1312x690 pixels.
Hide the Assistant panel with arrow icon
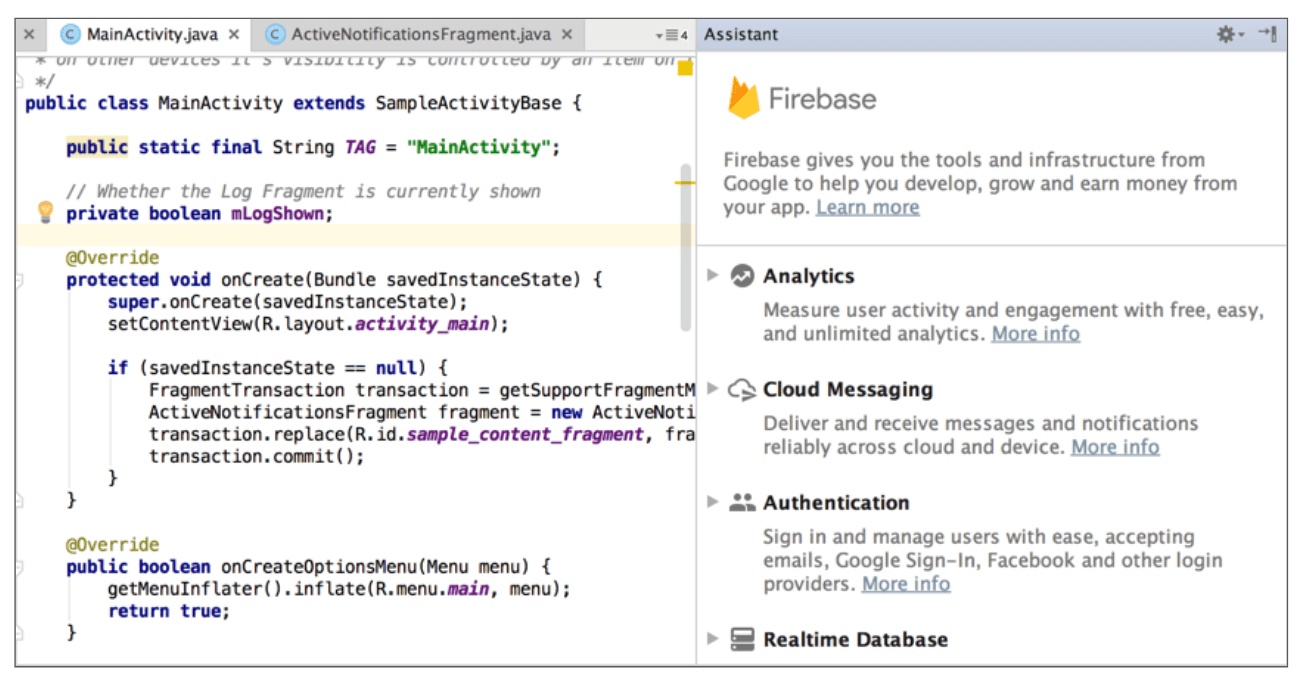1267,34
